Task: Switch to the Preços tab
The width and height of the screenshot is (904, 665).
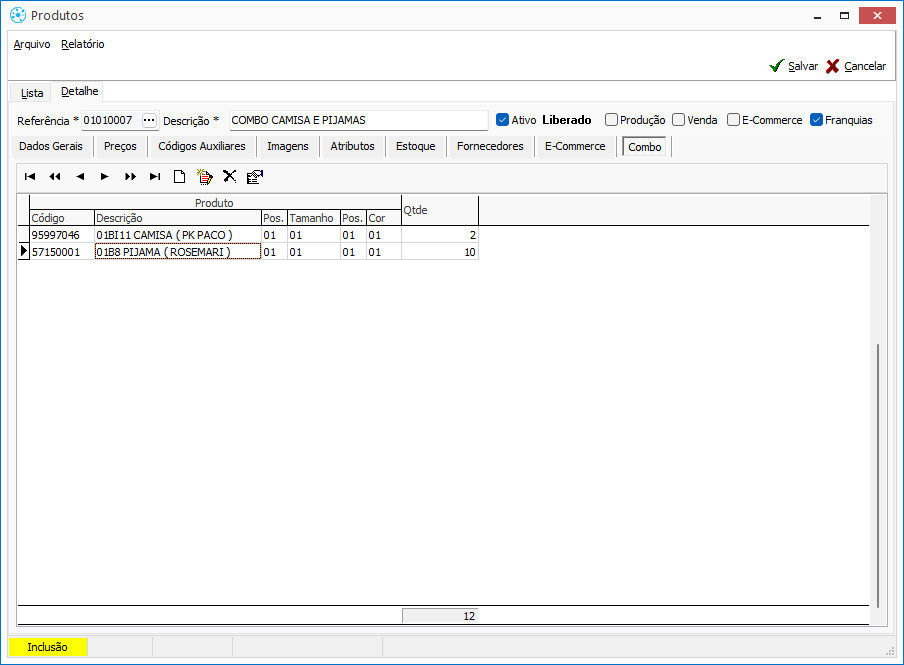Action: pos(120,146)
